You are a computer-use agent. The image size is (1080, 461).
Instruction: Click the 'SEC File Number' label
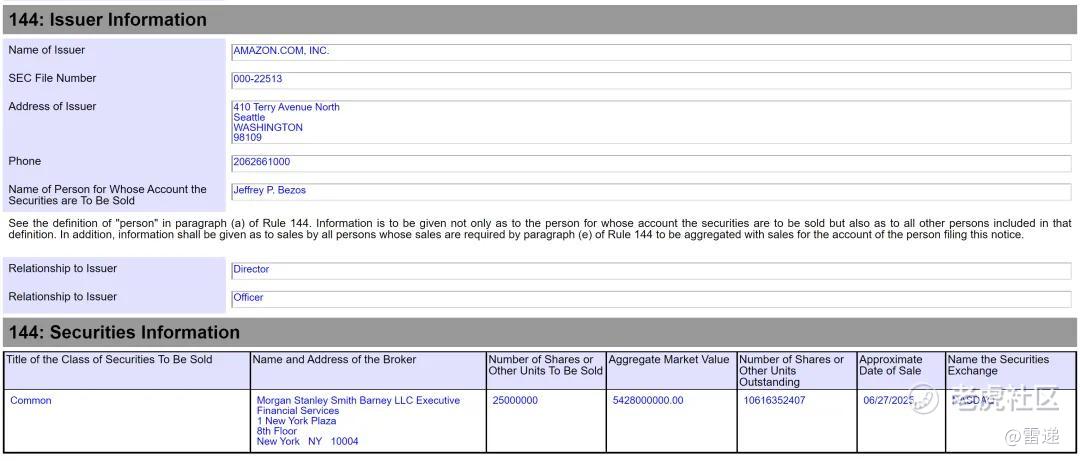point(52,78)
